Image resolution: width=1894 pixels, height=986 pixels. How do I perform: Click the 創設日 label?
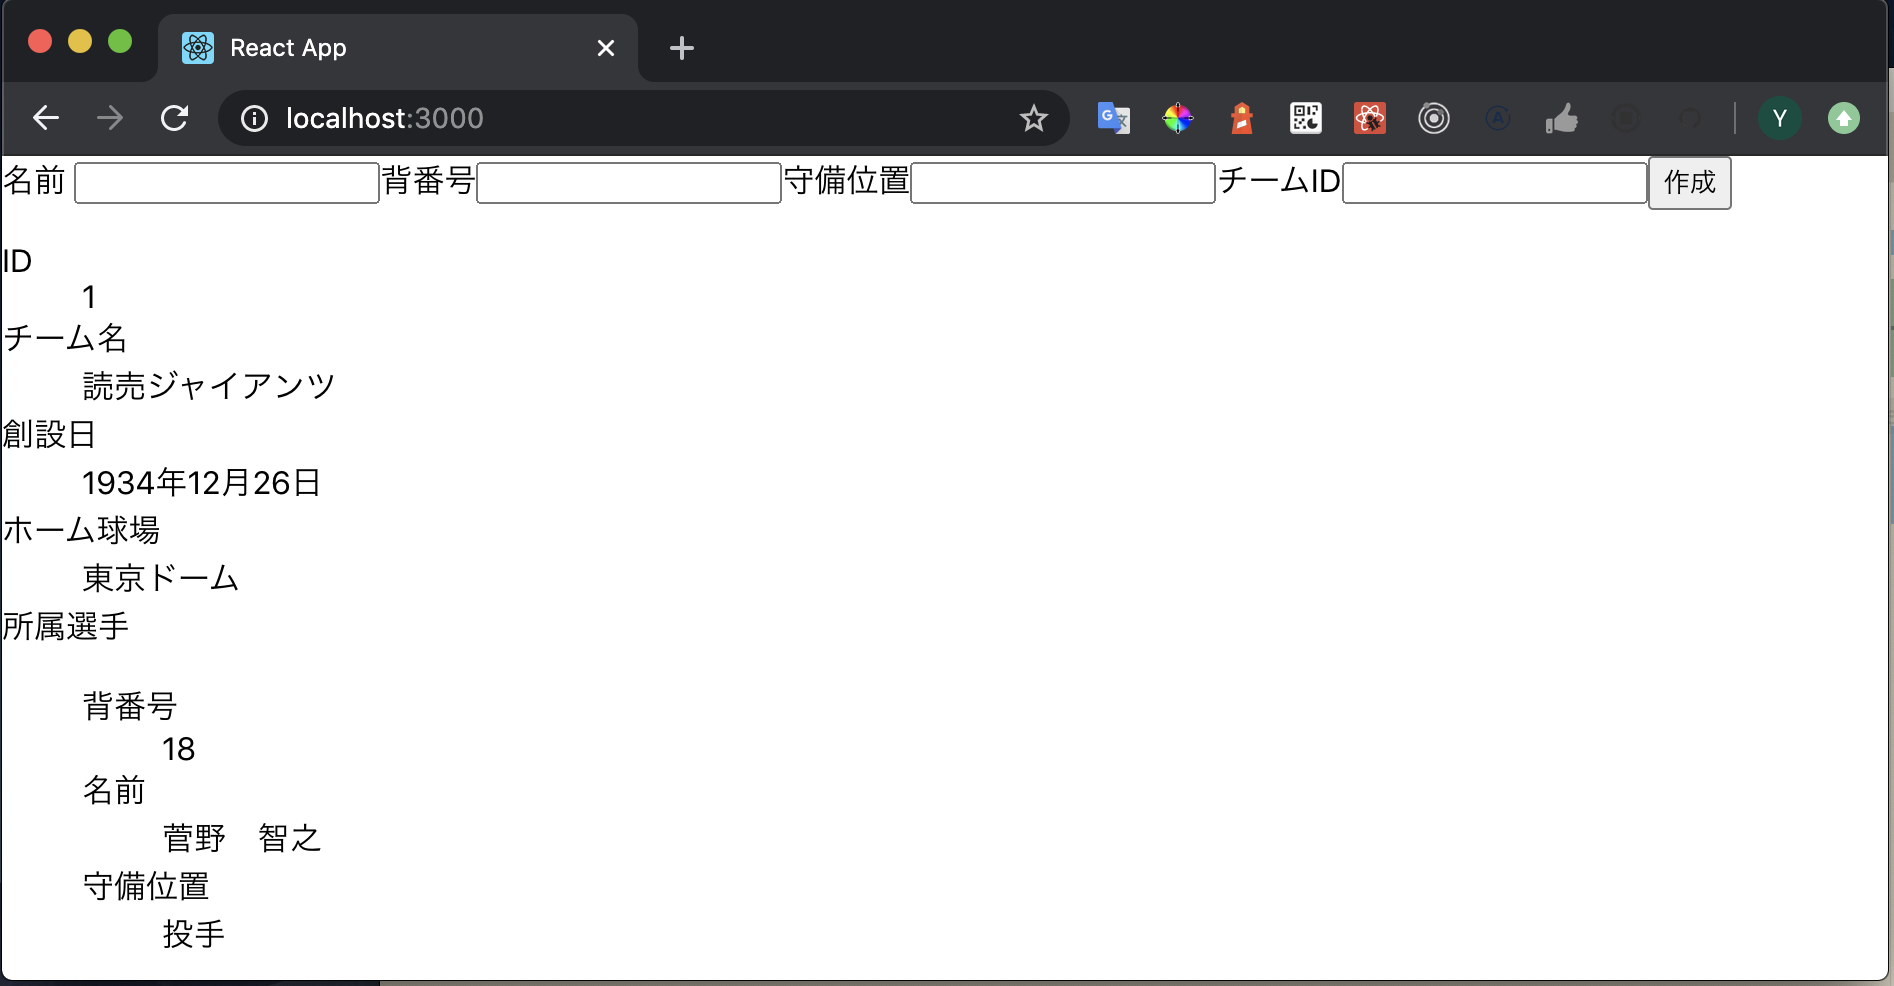pyautogui.click(x=49, y=435)
